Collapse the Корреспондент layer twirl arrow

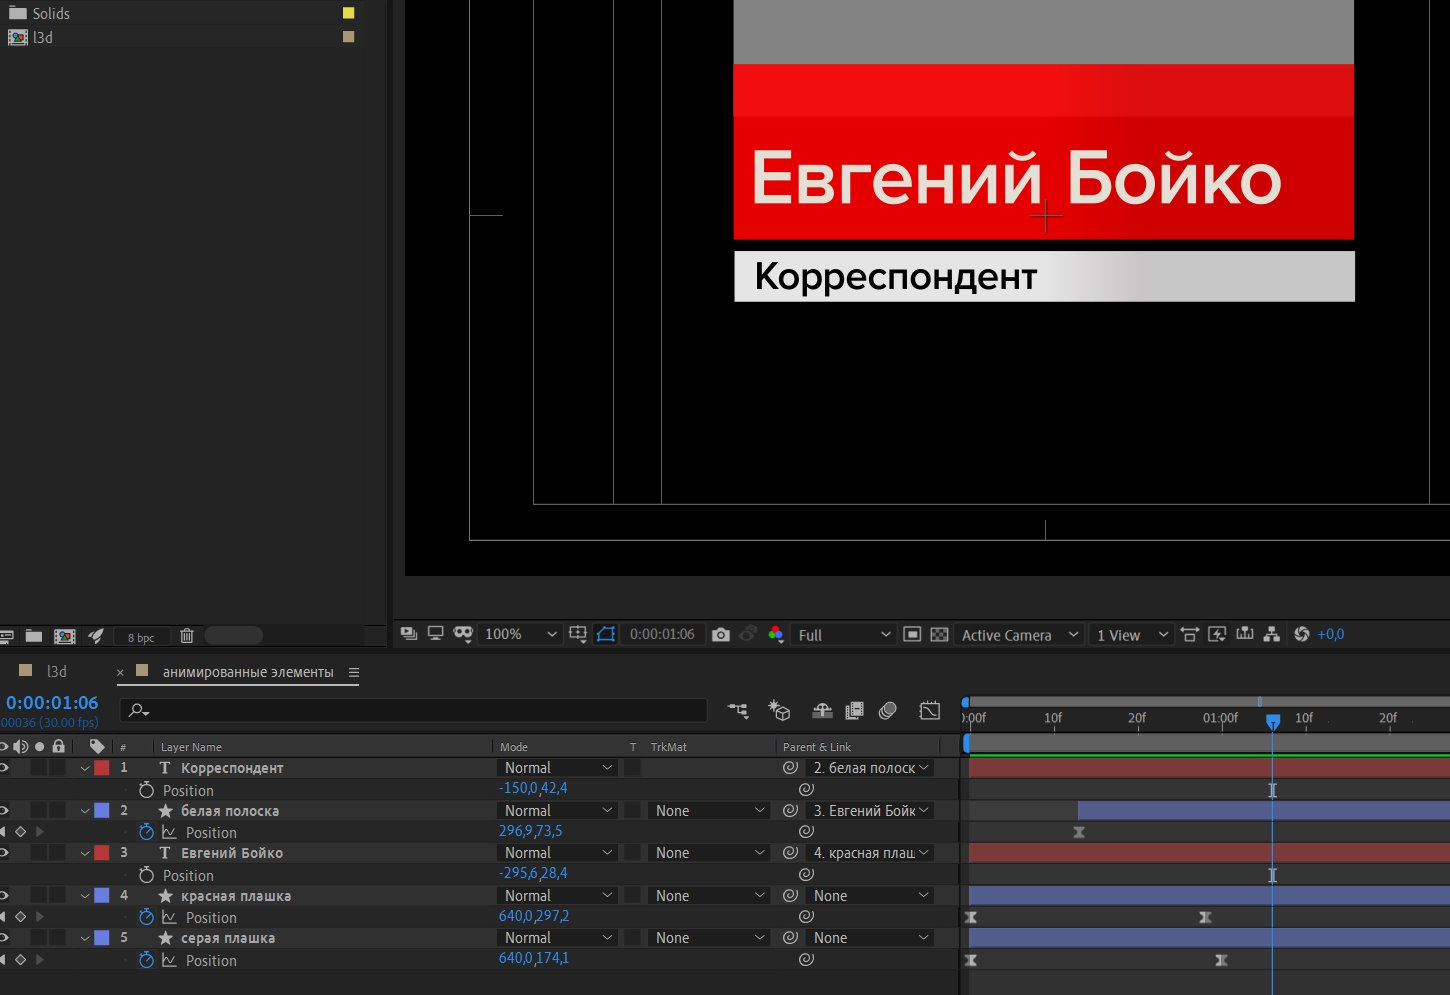pyautogui.click(x=85, y=768)
